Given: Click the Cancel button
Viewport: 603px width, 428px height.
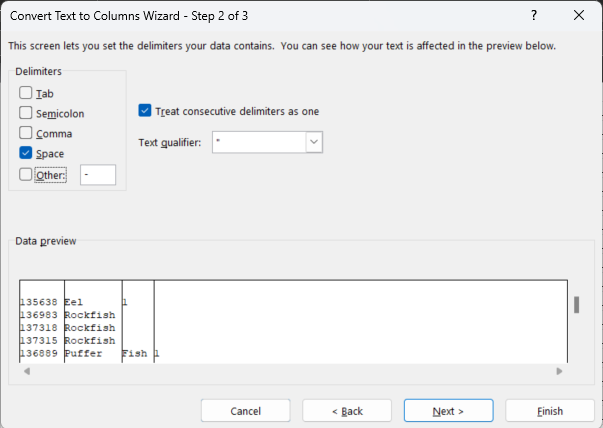Looking at the screenshot, I should pos(246,411).
